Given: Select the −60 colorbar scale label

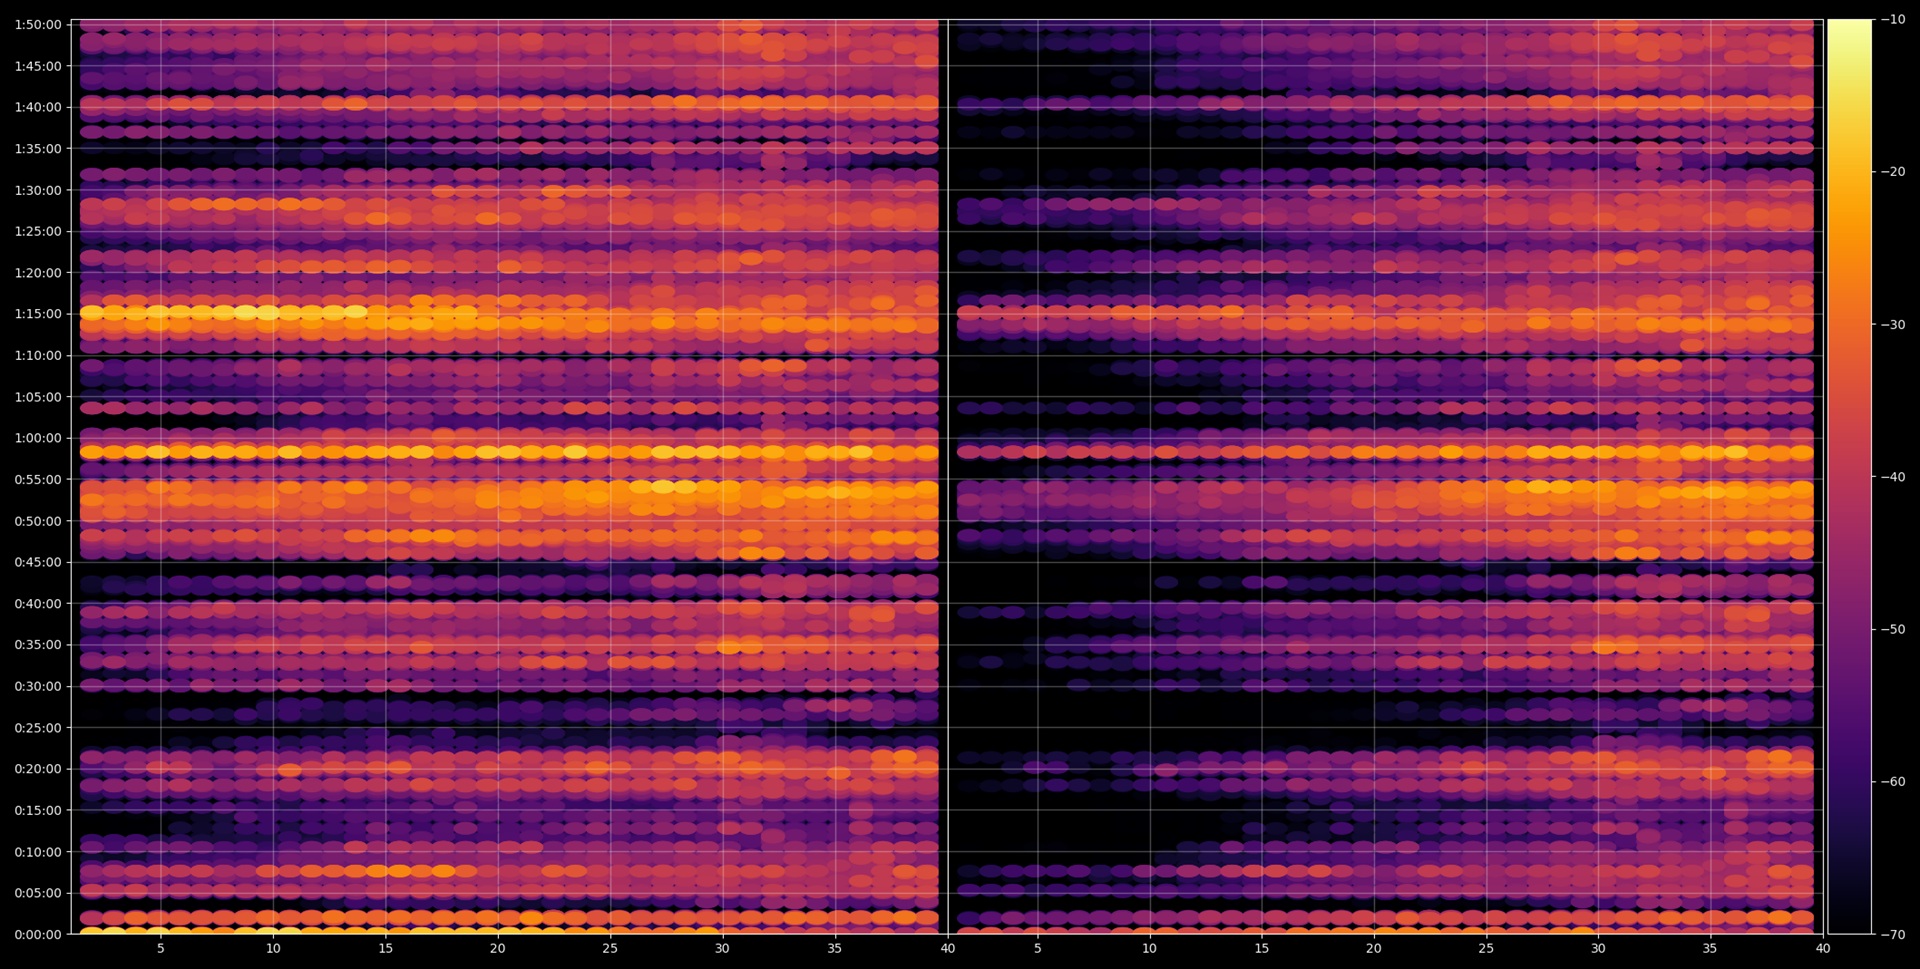Looking at the screenshot, I should tap(1893, 782).
